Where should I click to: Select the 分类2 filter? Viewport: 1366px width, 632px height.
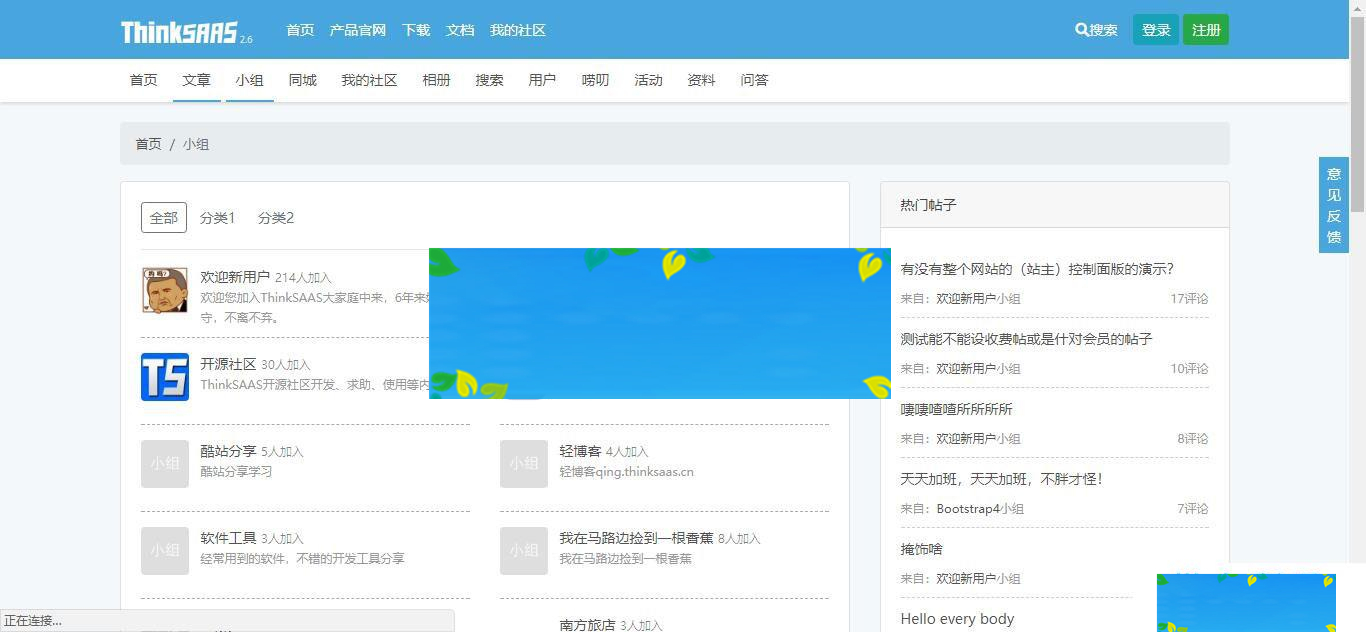276,217
